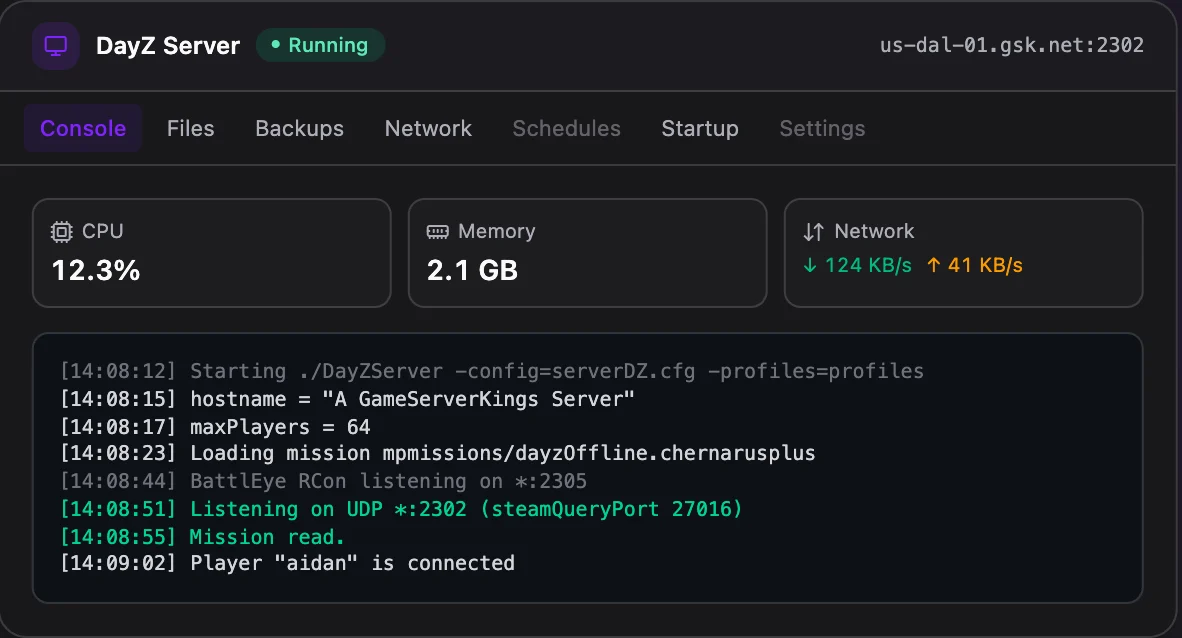Go to the Network tab

click(428, 128)
